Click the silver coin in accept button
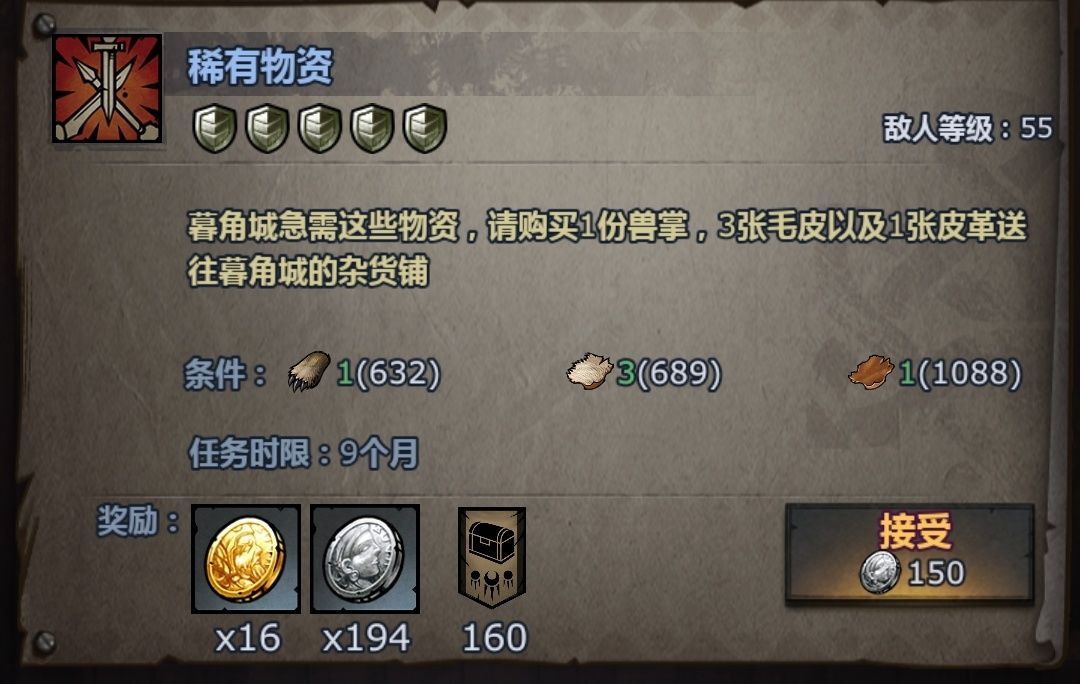Screen dimensions: 1080x684 pyautogui.click(x=880, y=572)
